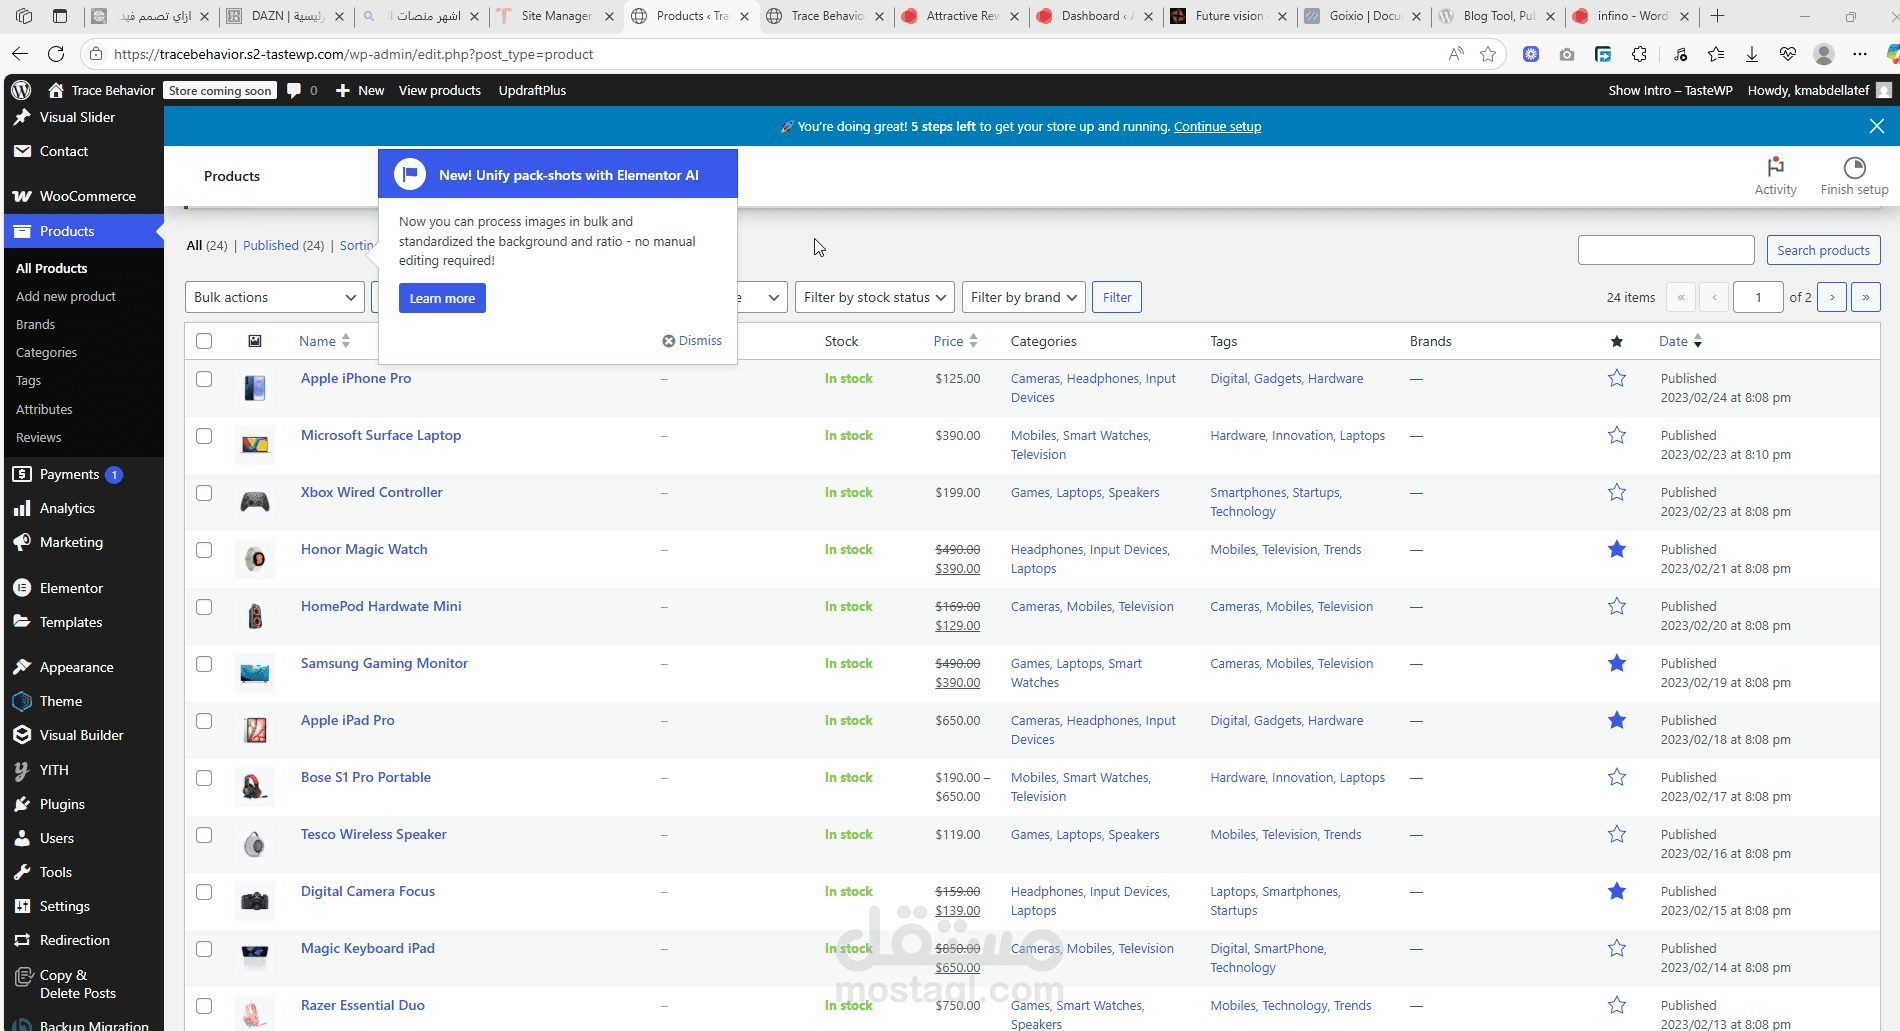Open Add new product submenu item
The height and width of the screenshot is (1031, 1900).
66,296
